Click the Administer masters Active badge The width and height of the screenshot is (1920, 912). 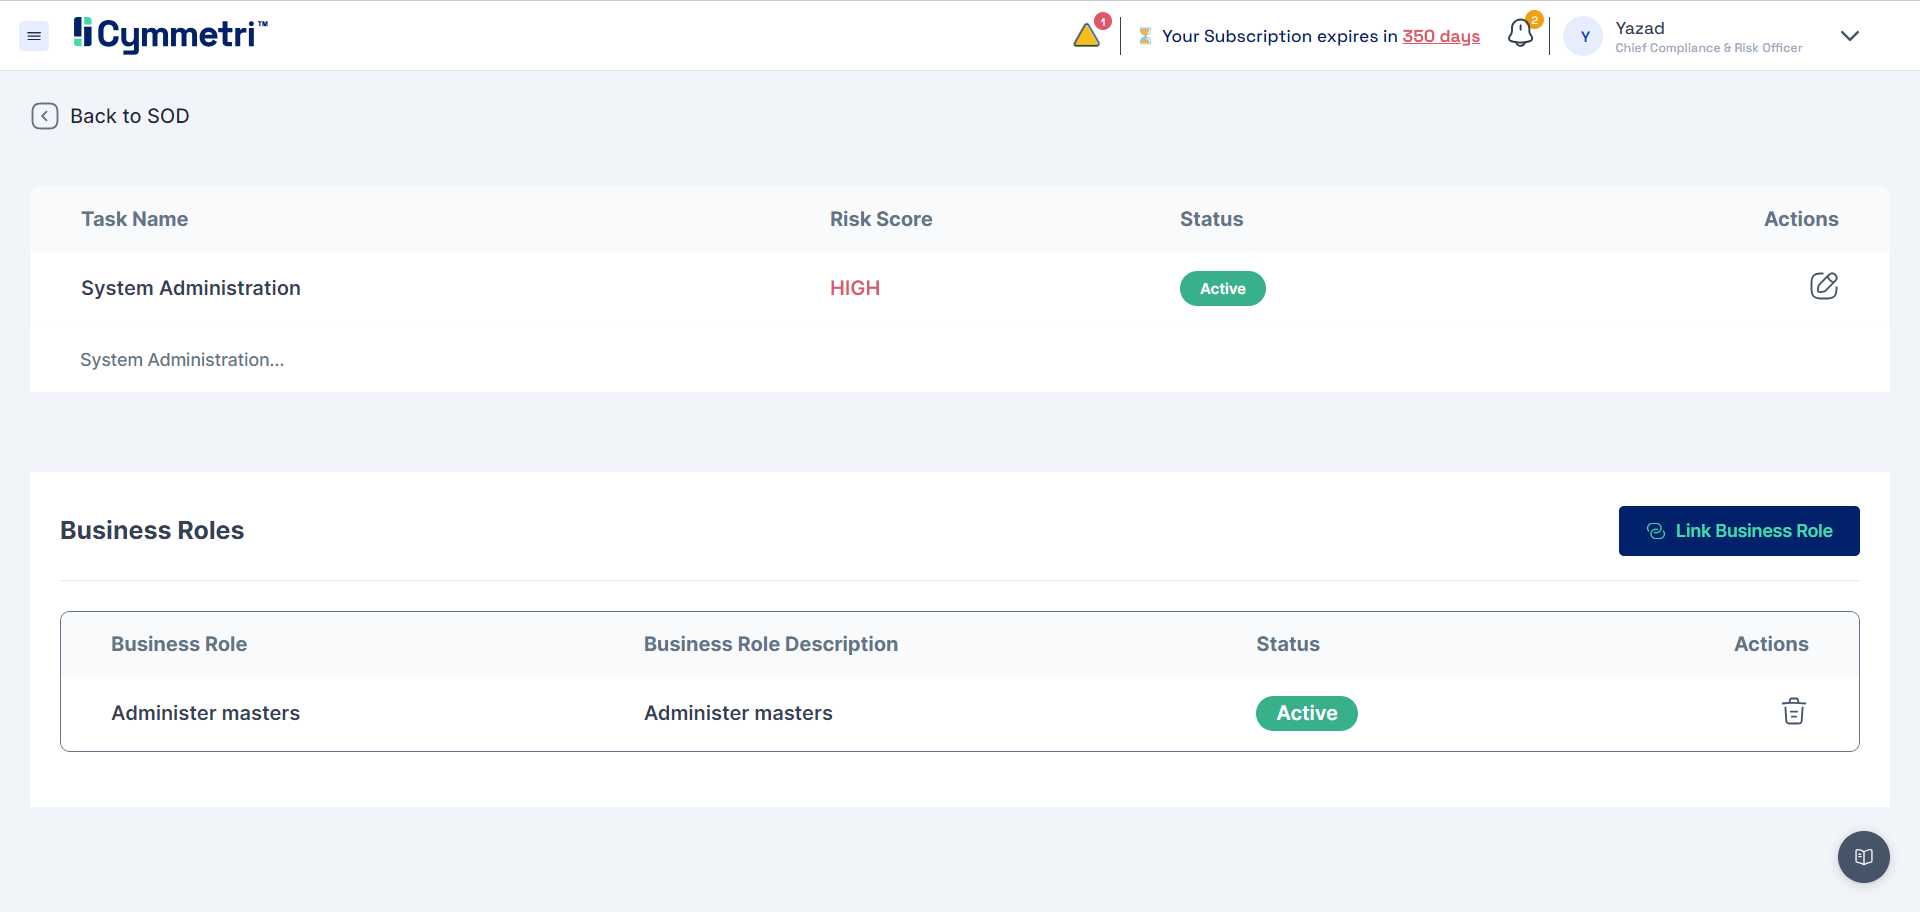(1306, 713)
